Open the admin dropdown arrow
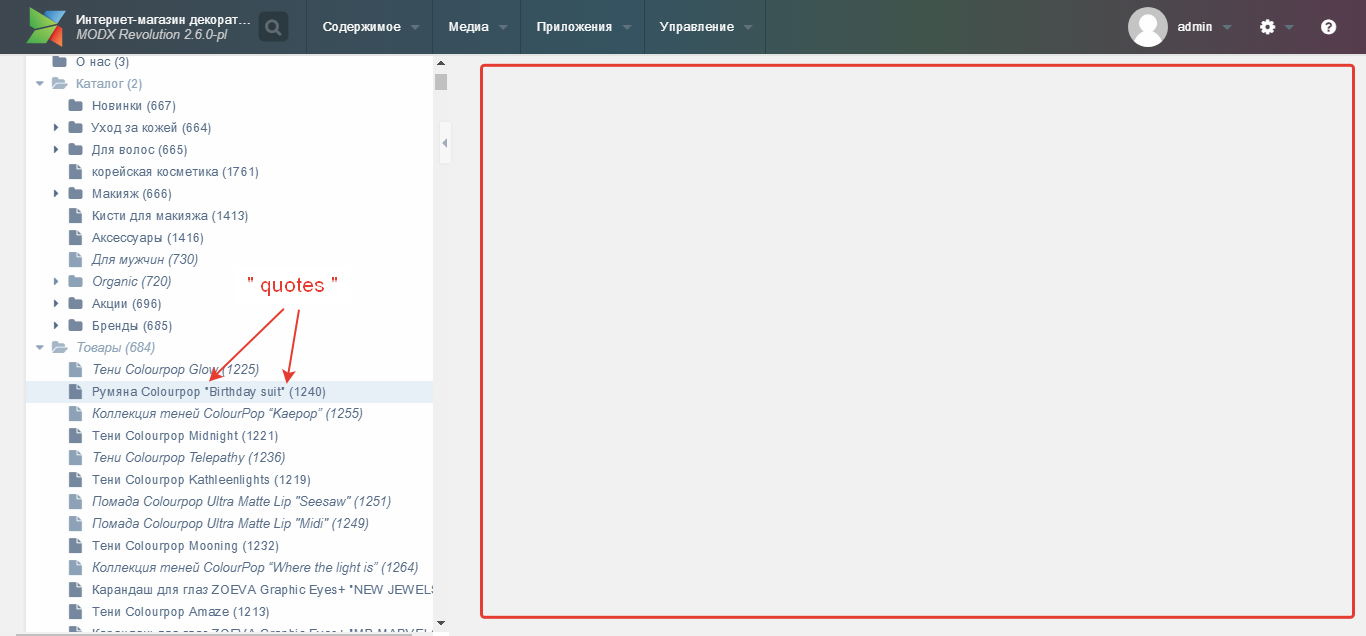 click(x=1227, y=28)
